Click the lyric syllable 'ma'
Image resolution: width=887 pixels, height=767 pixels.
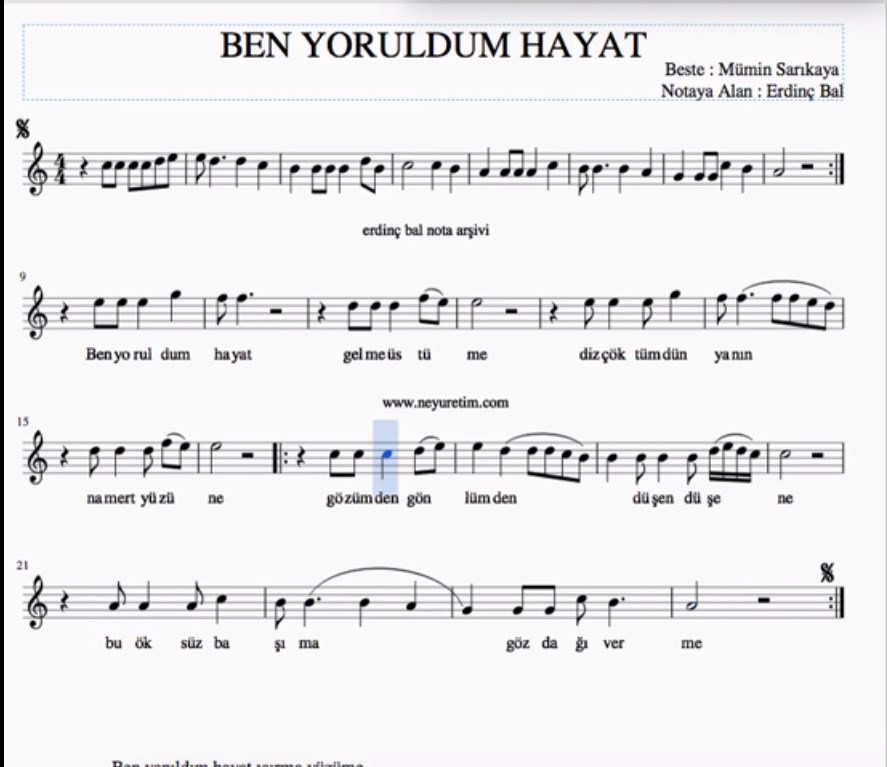(x=309, y=643)
